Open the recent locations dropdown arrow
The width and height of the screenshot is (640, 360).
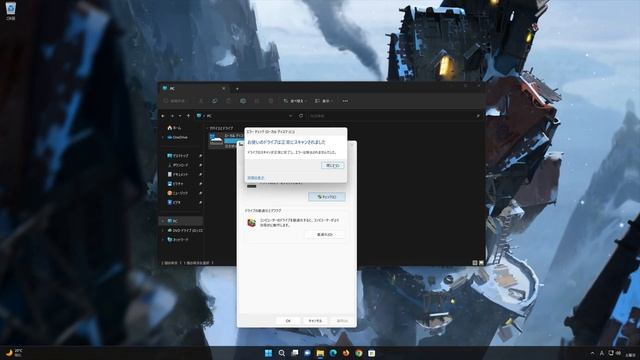pyautogui.click(x=180, y=116)
